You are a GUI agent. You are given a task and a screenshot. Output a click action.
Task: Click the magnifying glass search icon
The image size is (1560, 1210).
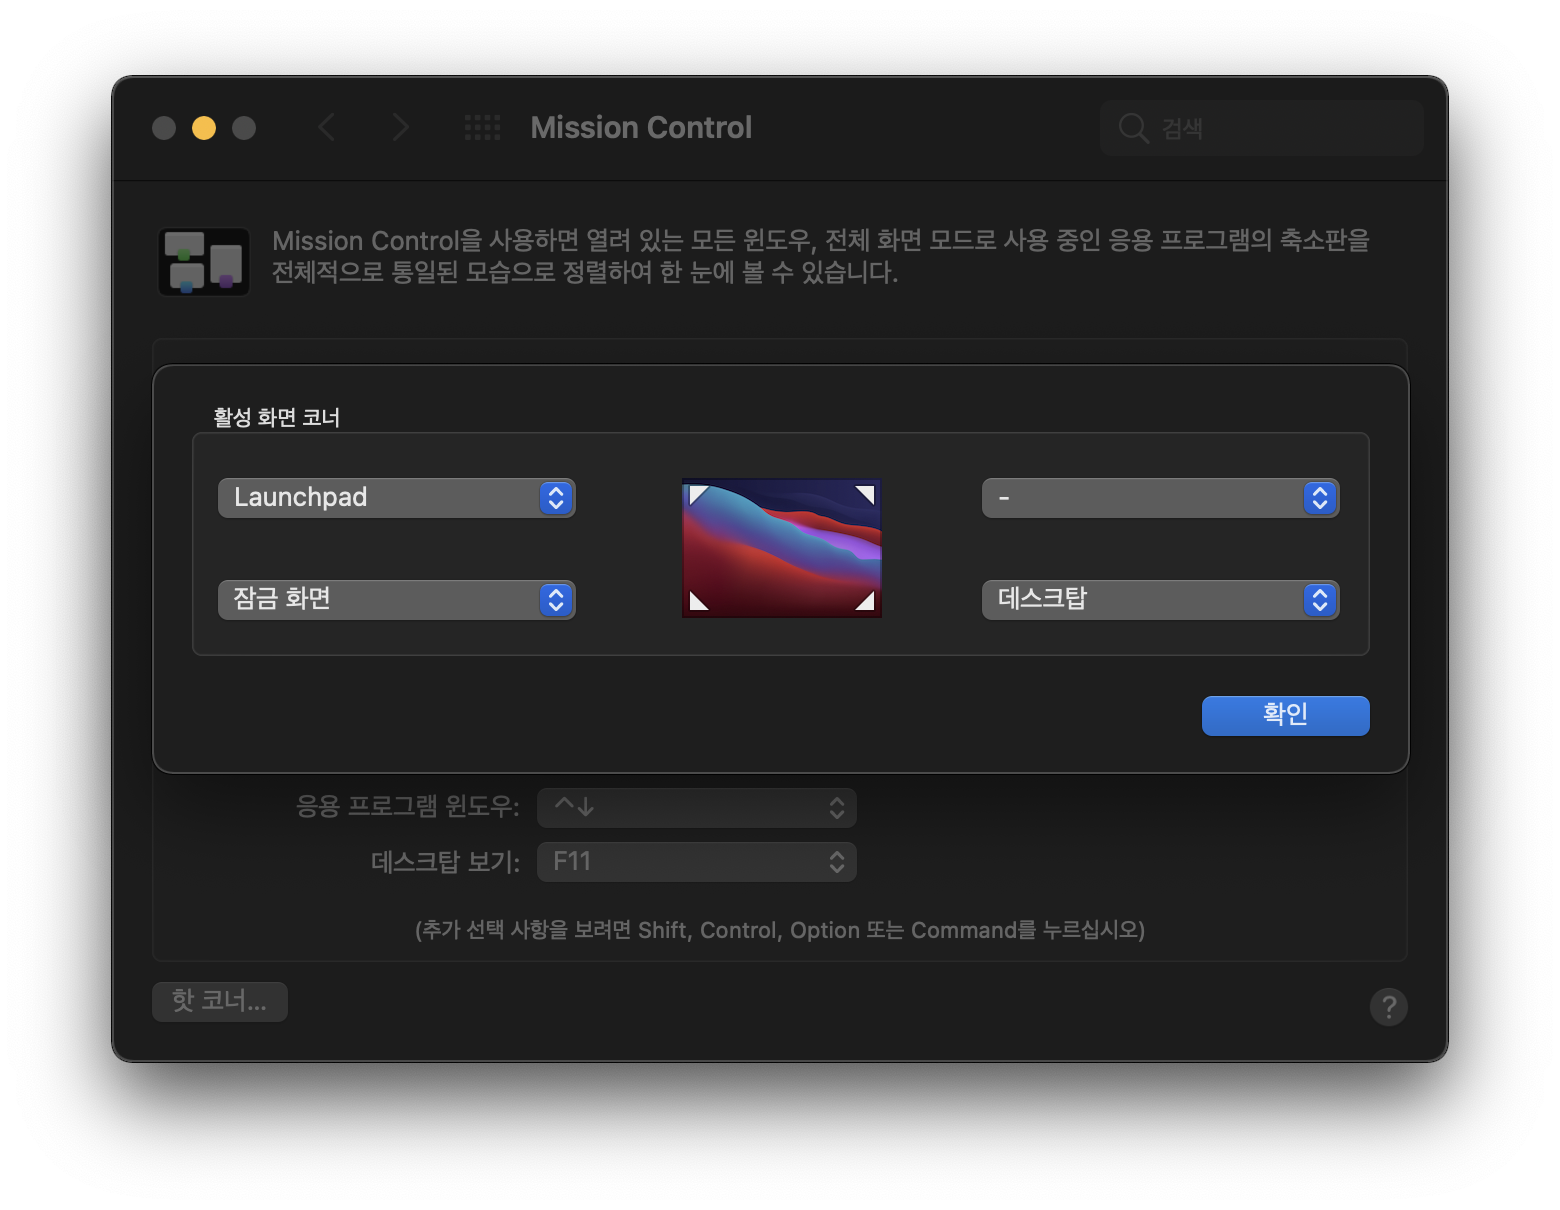[1133, 128]
